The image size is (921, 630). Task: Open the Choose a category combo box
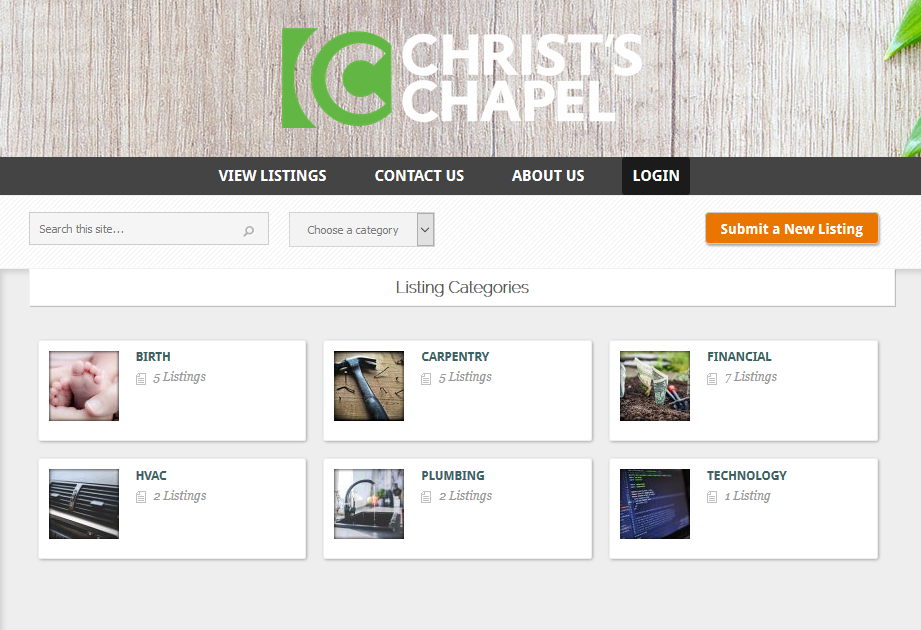point(362,230)
